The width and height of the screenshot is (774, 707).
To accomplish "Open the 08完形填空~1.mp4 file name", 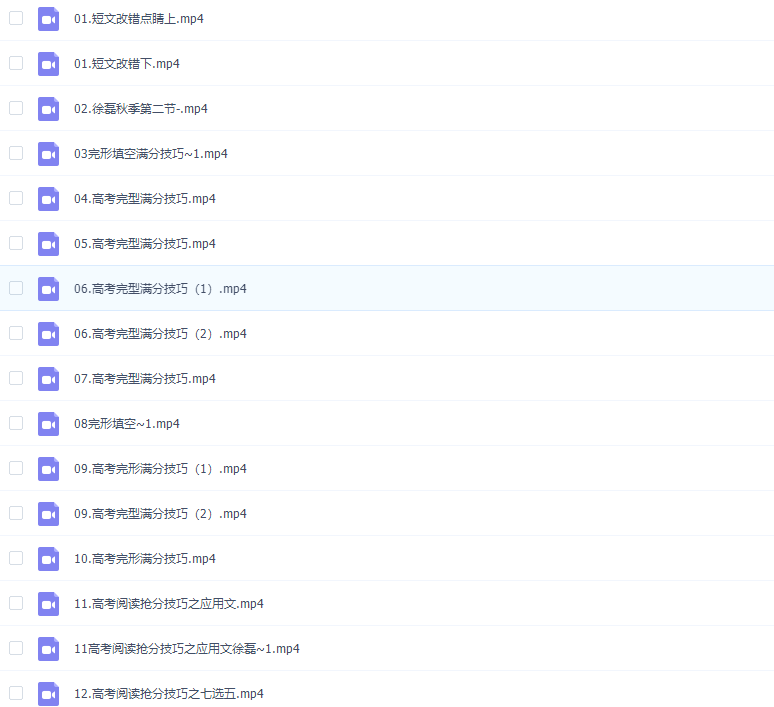I will click(126, 424).
